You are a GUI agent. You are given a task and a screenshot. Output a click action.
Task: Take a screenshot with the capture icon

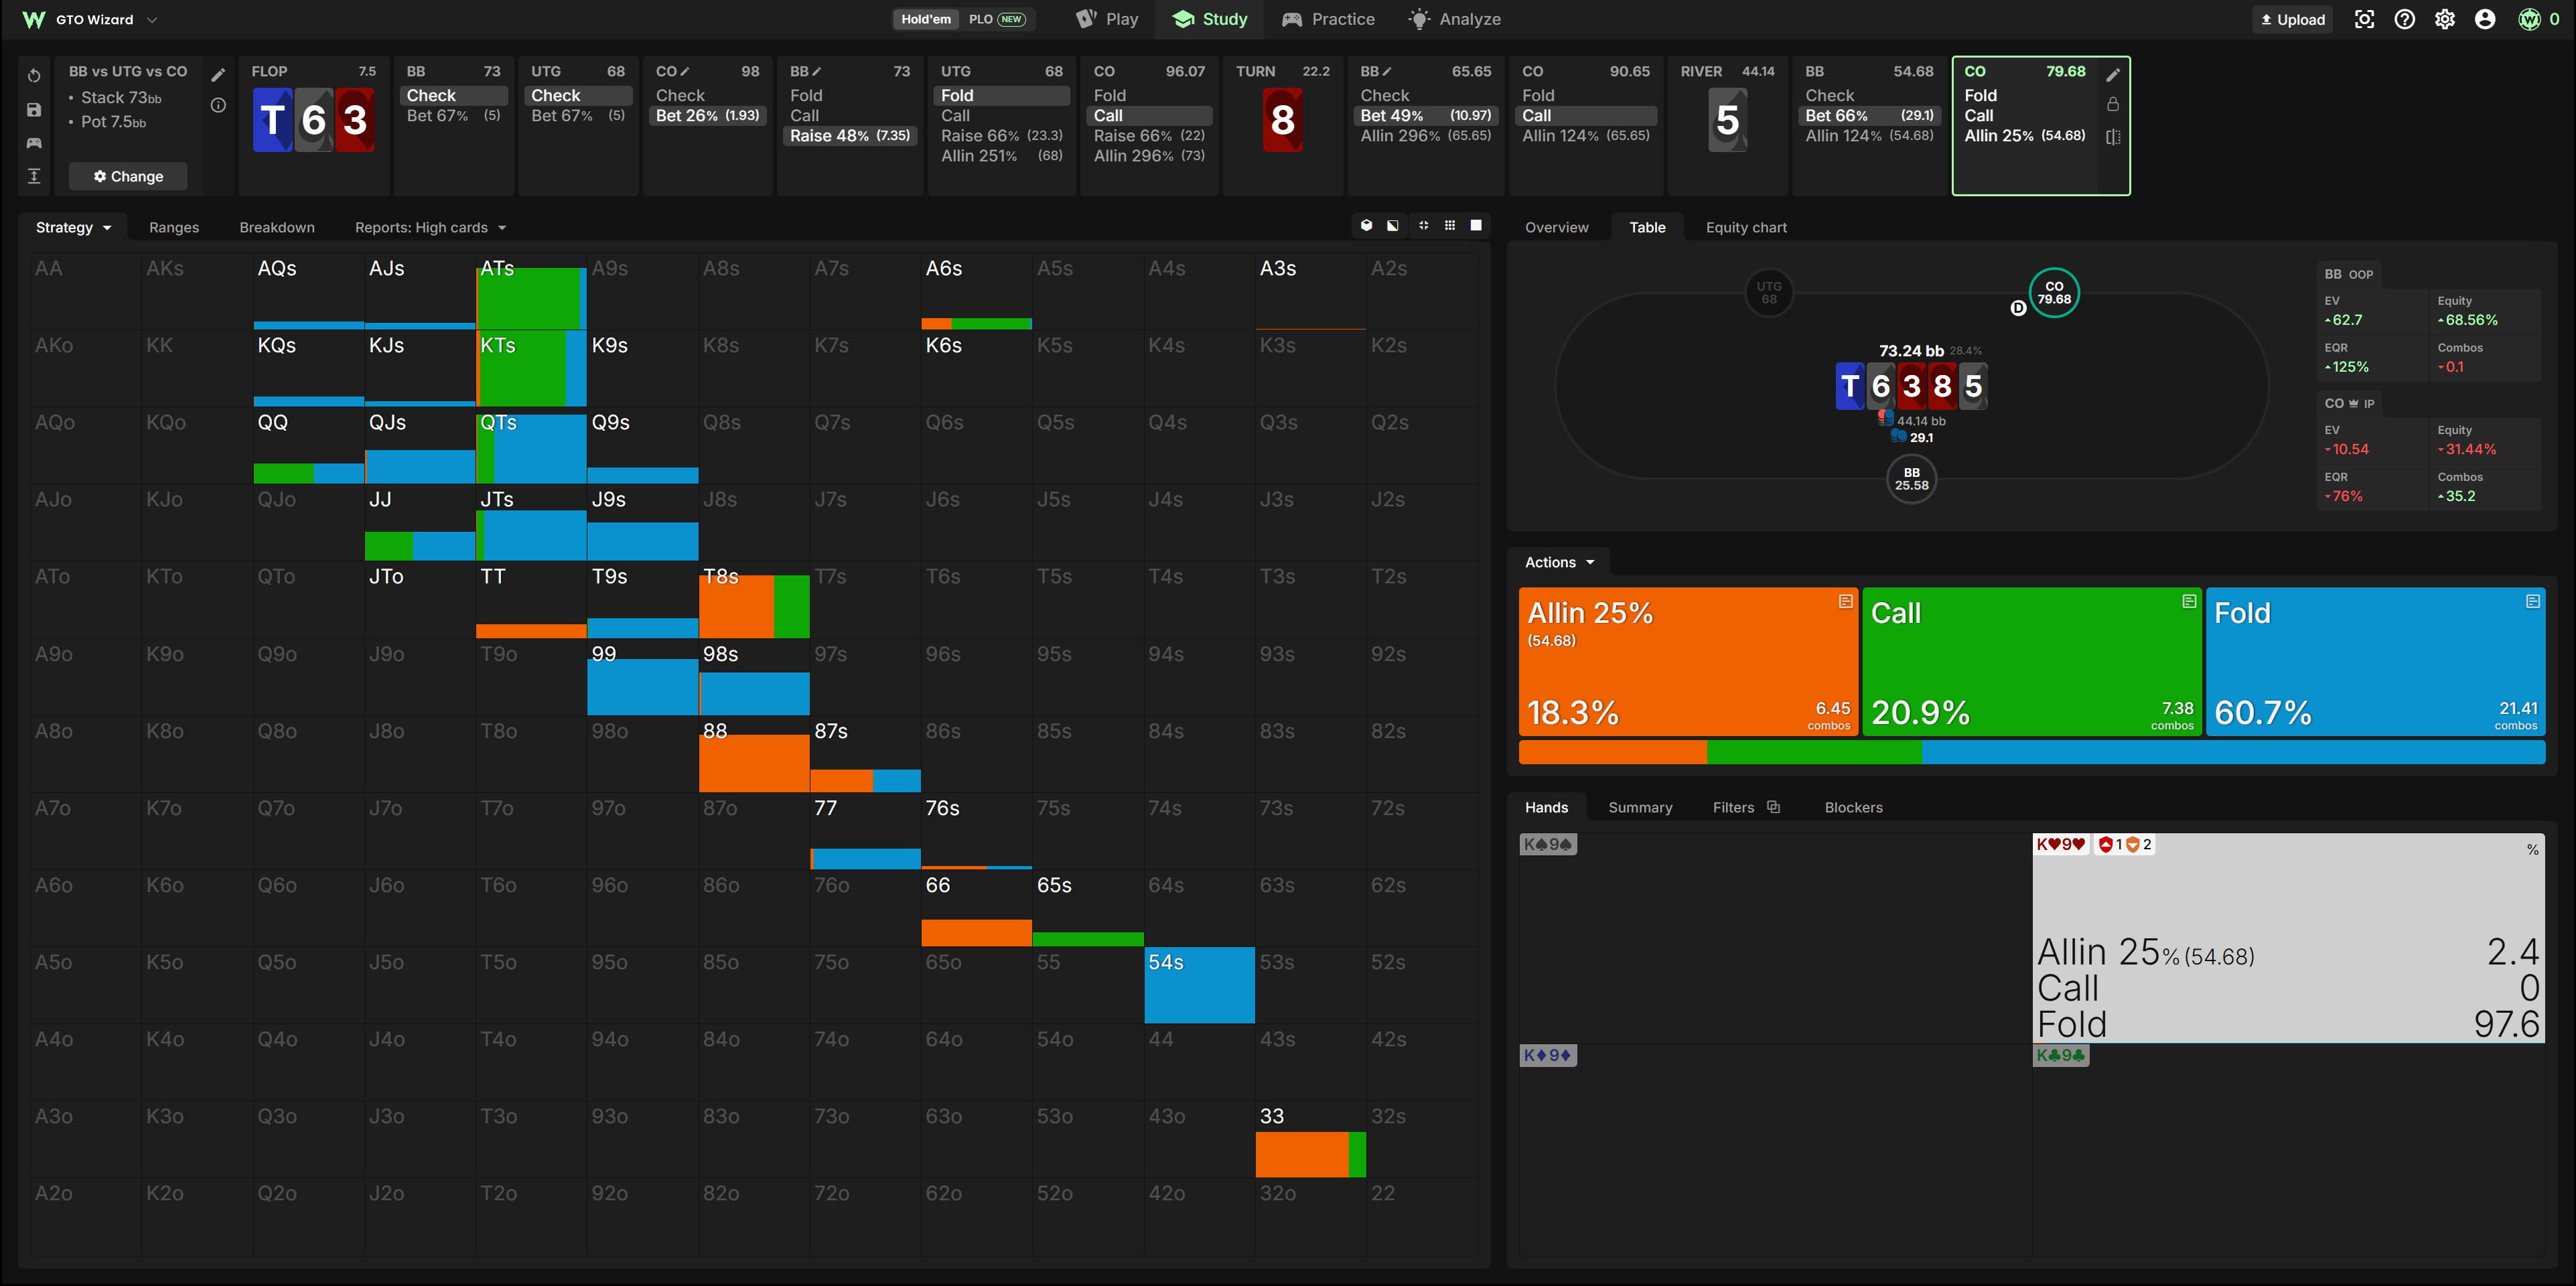tap(2364, 19)
